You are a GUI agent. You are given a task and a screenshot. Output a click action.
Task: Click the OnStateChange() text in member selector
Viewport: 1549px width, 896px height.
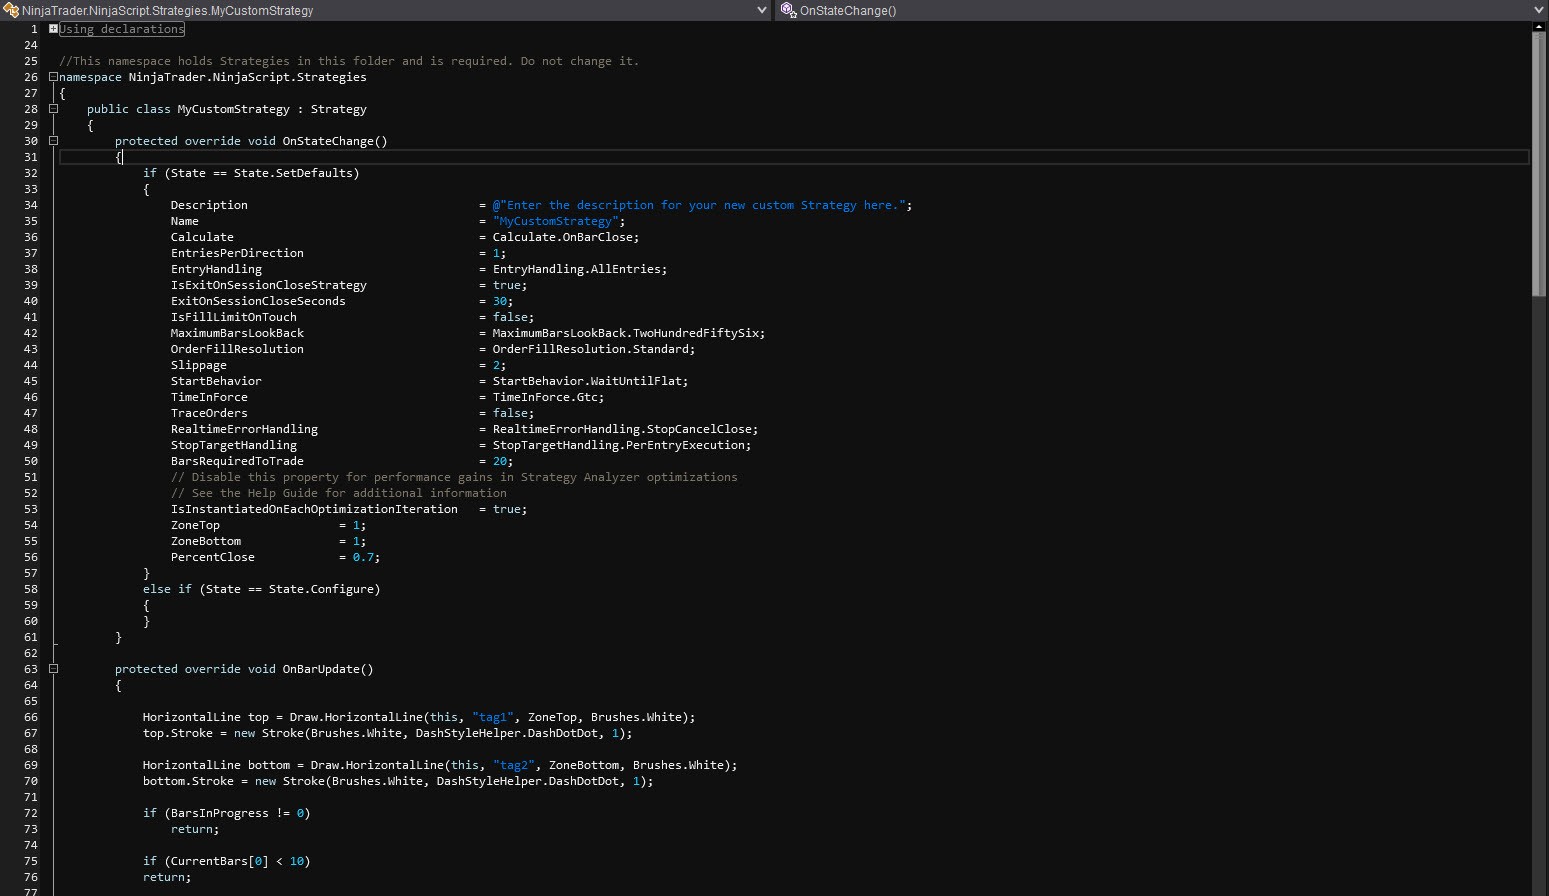pyautogui.click(x=848, y=10)
